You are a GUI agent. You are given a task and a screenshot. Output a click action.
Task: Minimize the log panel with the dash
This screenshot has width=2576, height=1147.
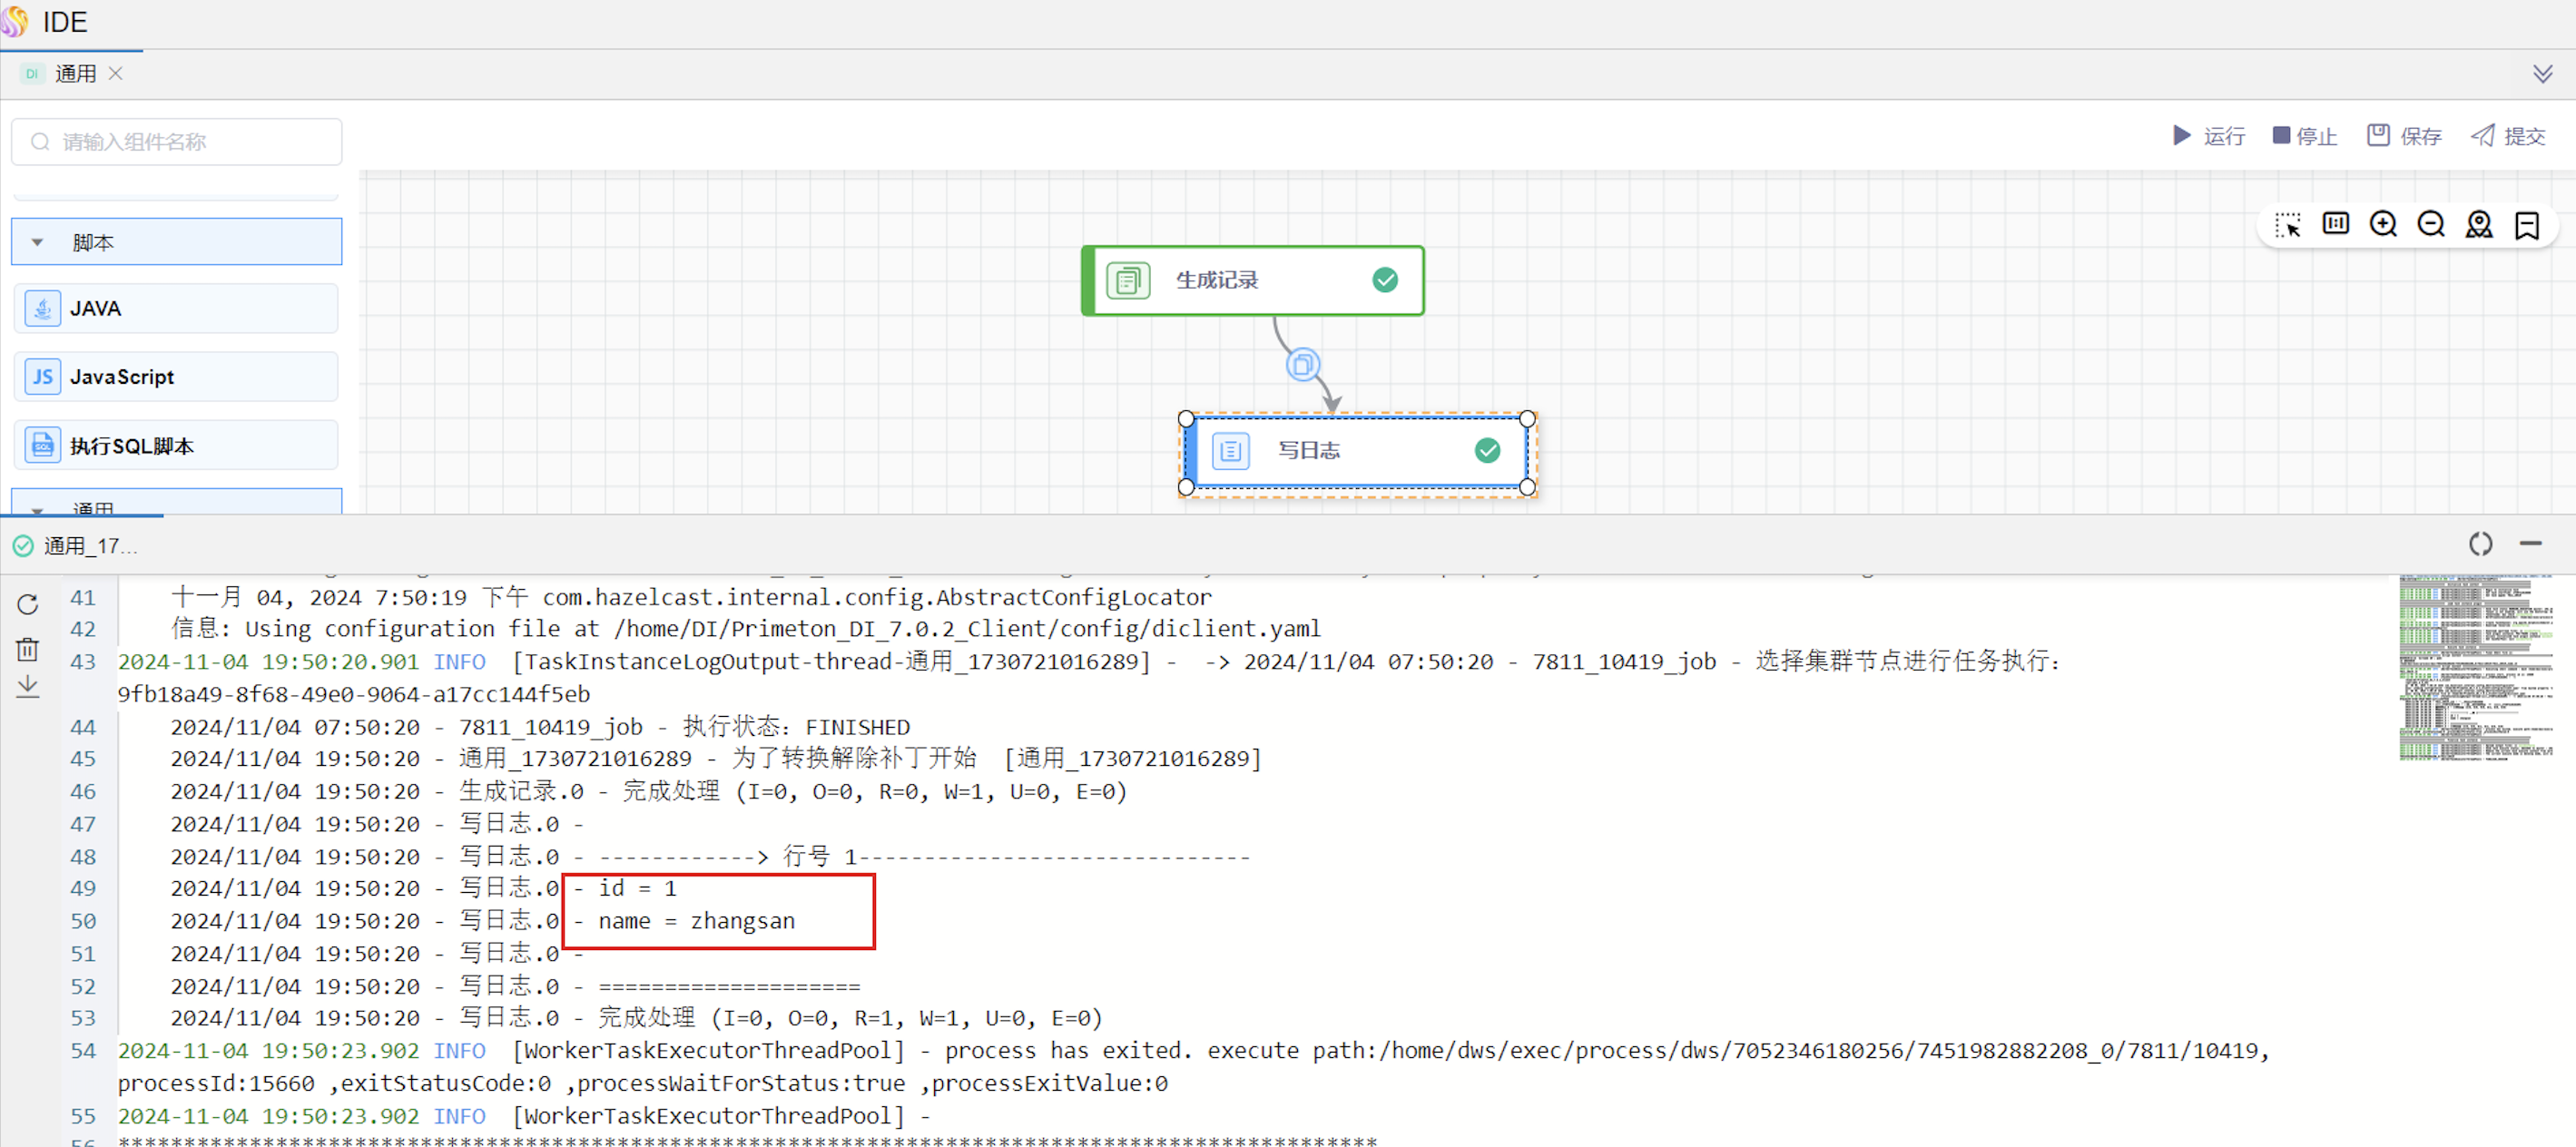[2530, 544]
